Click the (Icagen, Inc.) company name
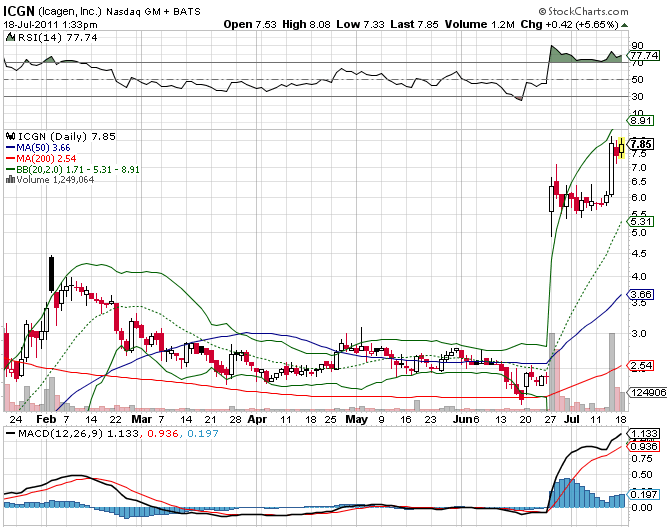Screen dimensions: 667x527 [x=70, y=11]
